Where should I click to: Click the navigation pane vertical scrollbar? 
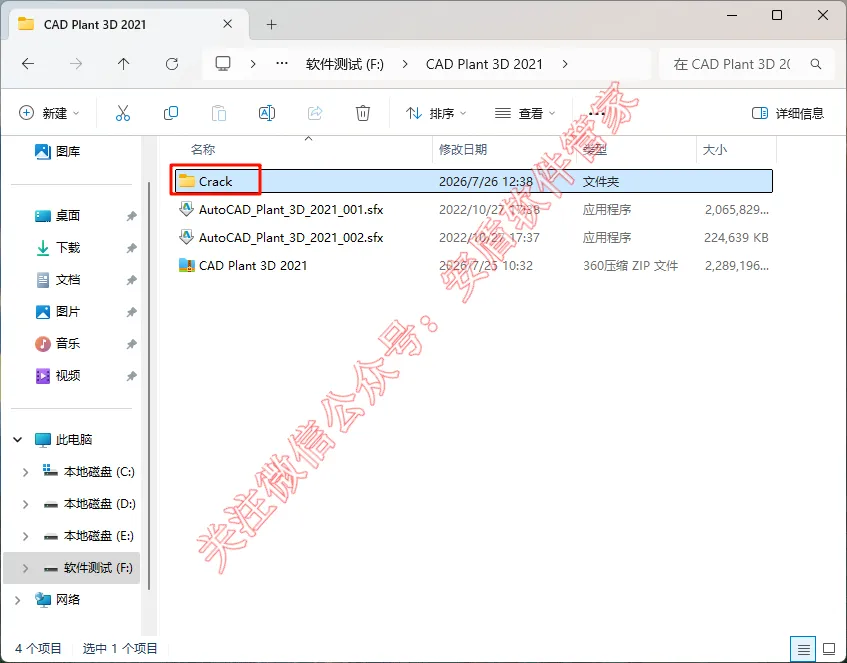click(x=149, y=386)
